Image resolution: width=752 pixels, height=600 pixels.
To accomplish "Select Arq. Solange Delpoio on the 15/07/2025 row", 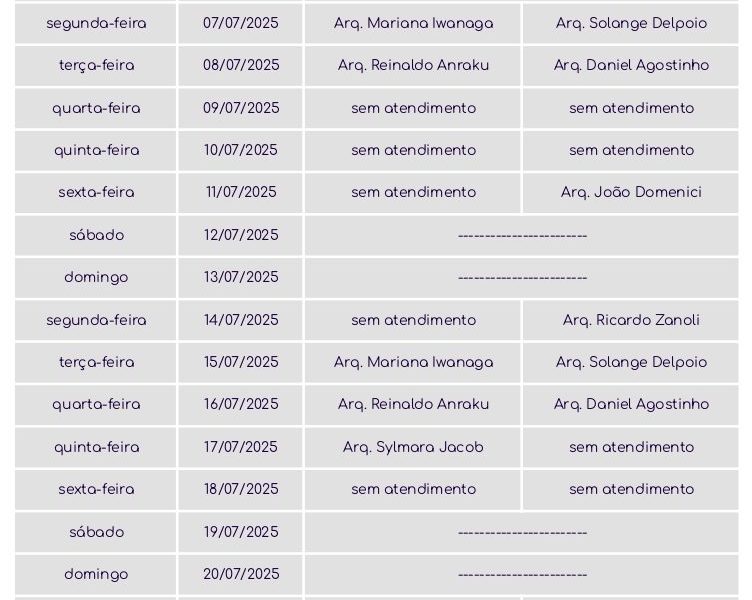I will click(631, 362).
